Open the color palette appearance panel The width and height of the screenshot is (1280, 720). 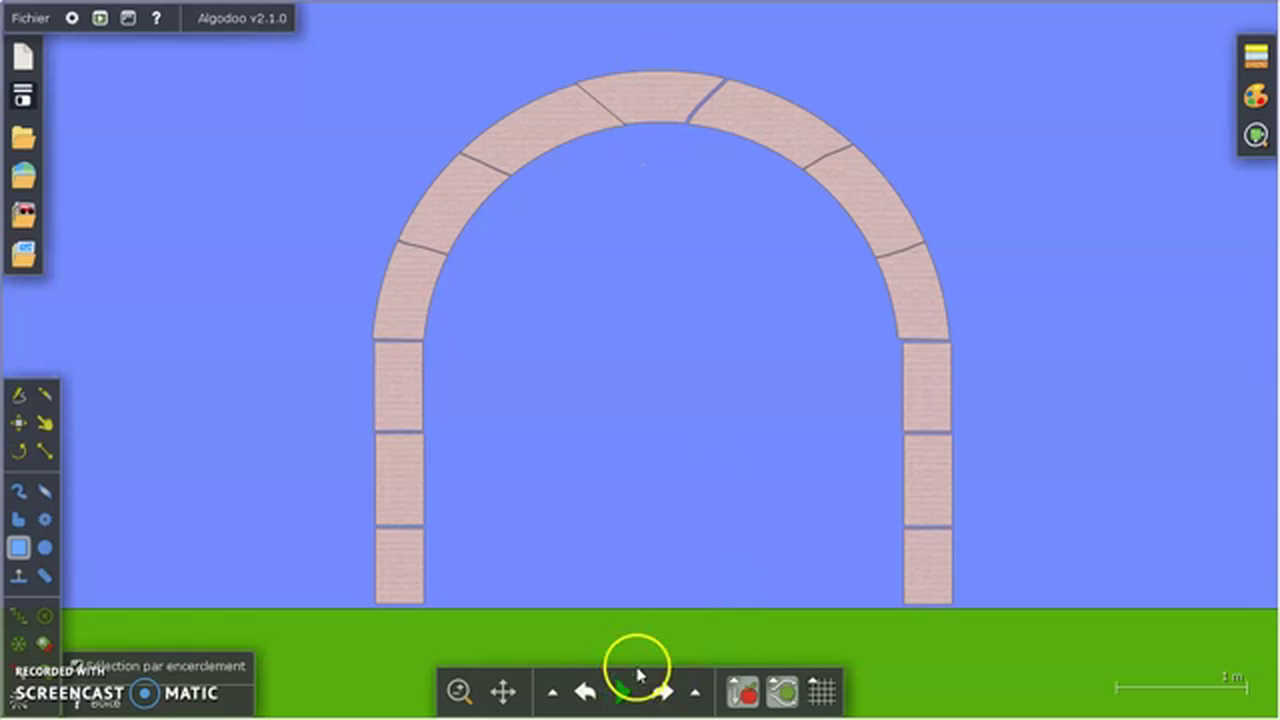1256,96
